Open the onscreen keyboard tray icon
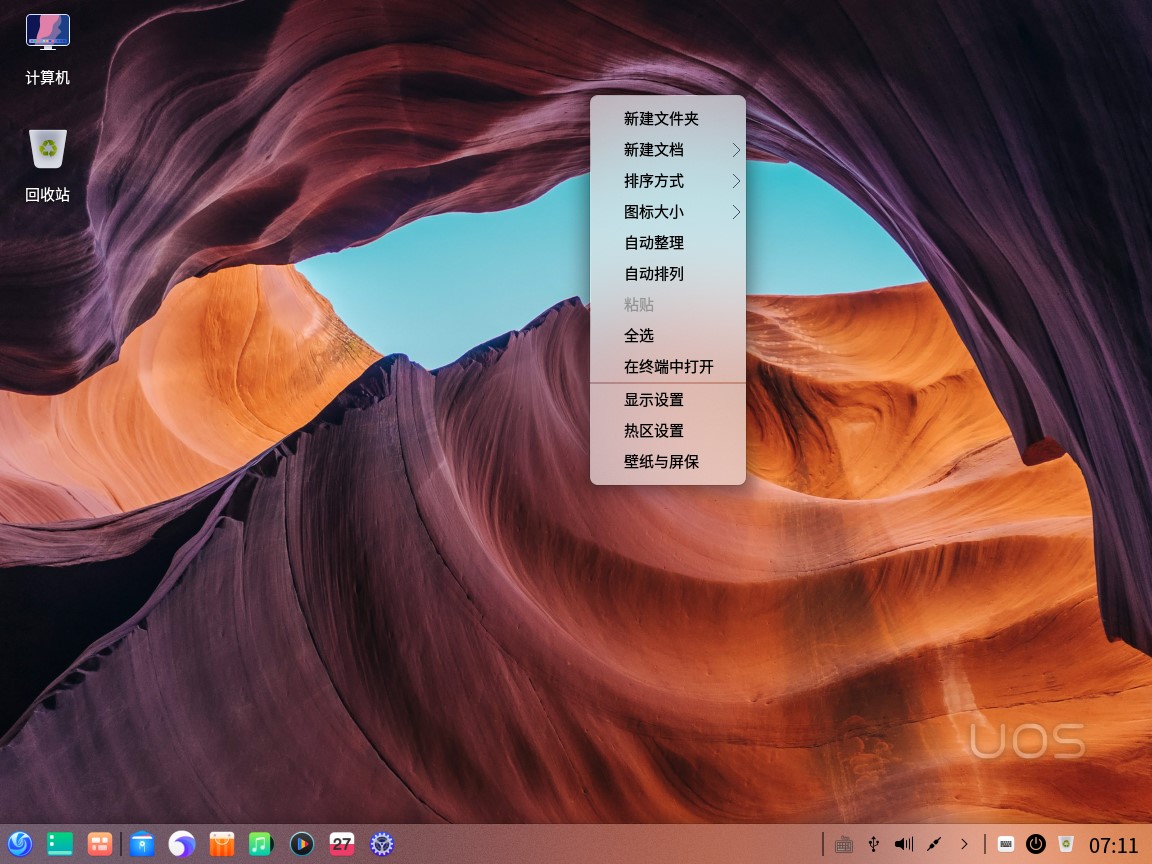The width and height of the screenshot is (1152, 864). (x=1006, y=844)
